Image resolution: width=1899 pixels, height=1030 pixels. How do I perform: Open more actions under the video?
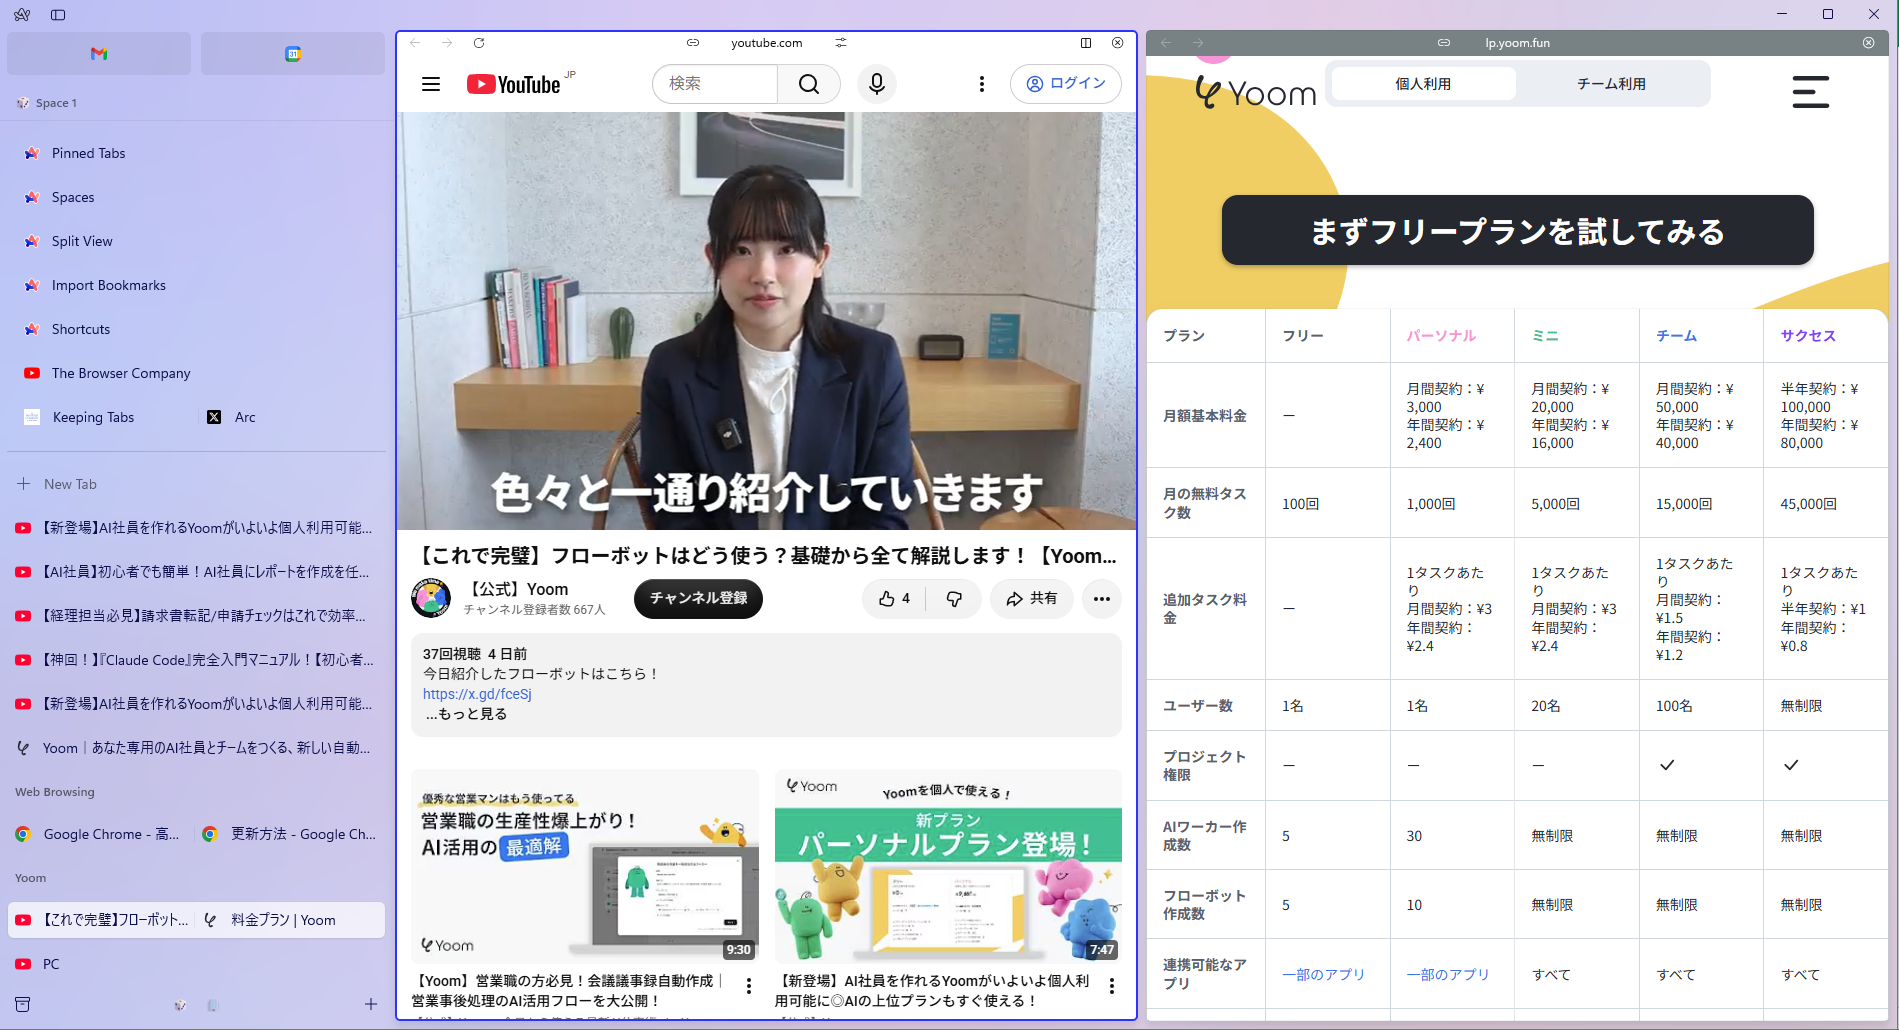click(x=1102, y=599)
